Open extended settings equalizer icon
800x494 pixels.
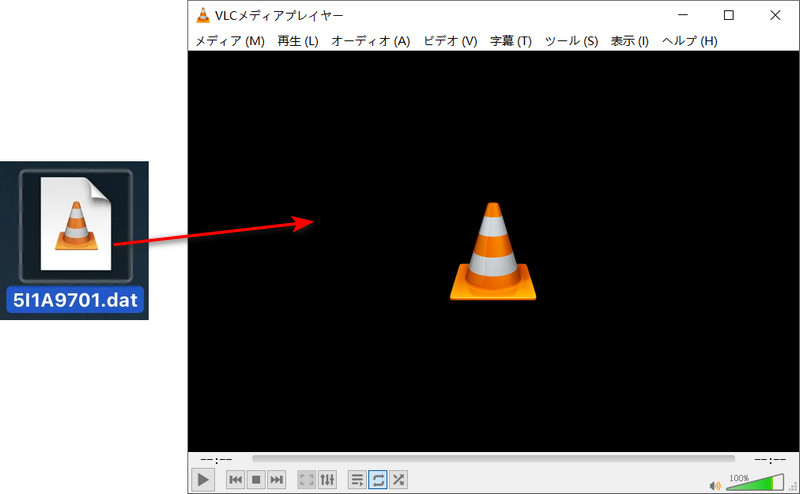click(327, 480)
